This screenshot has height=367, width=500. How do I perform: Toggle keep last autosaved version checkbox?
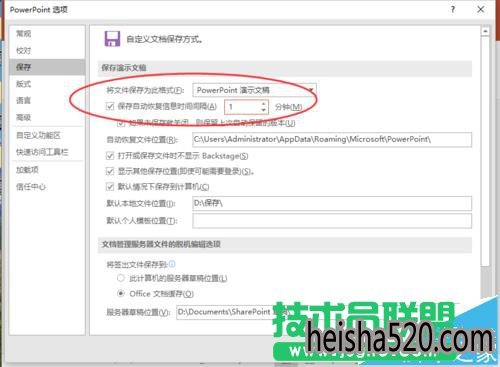[x=121, y=123]
